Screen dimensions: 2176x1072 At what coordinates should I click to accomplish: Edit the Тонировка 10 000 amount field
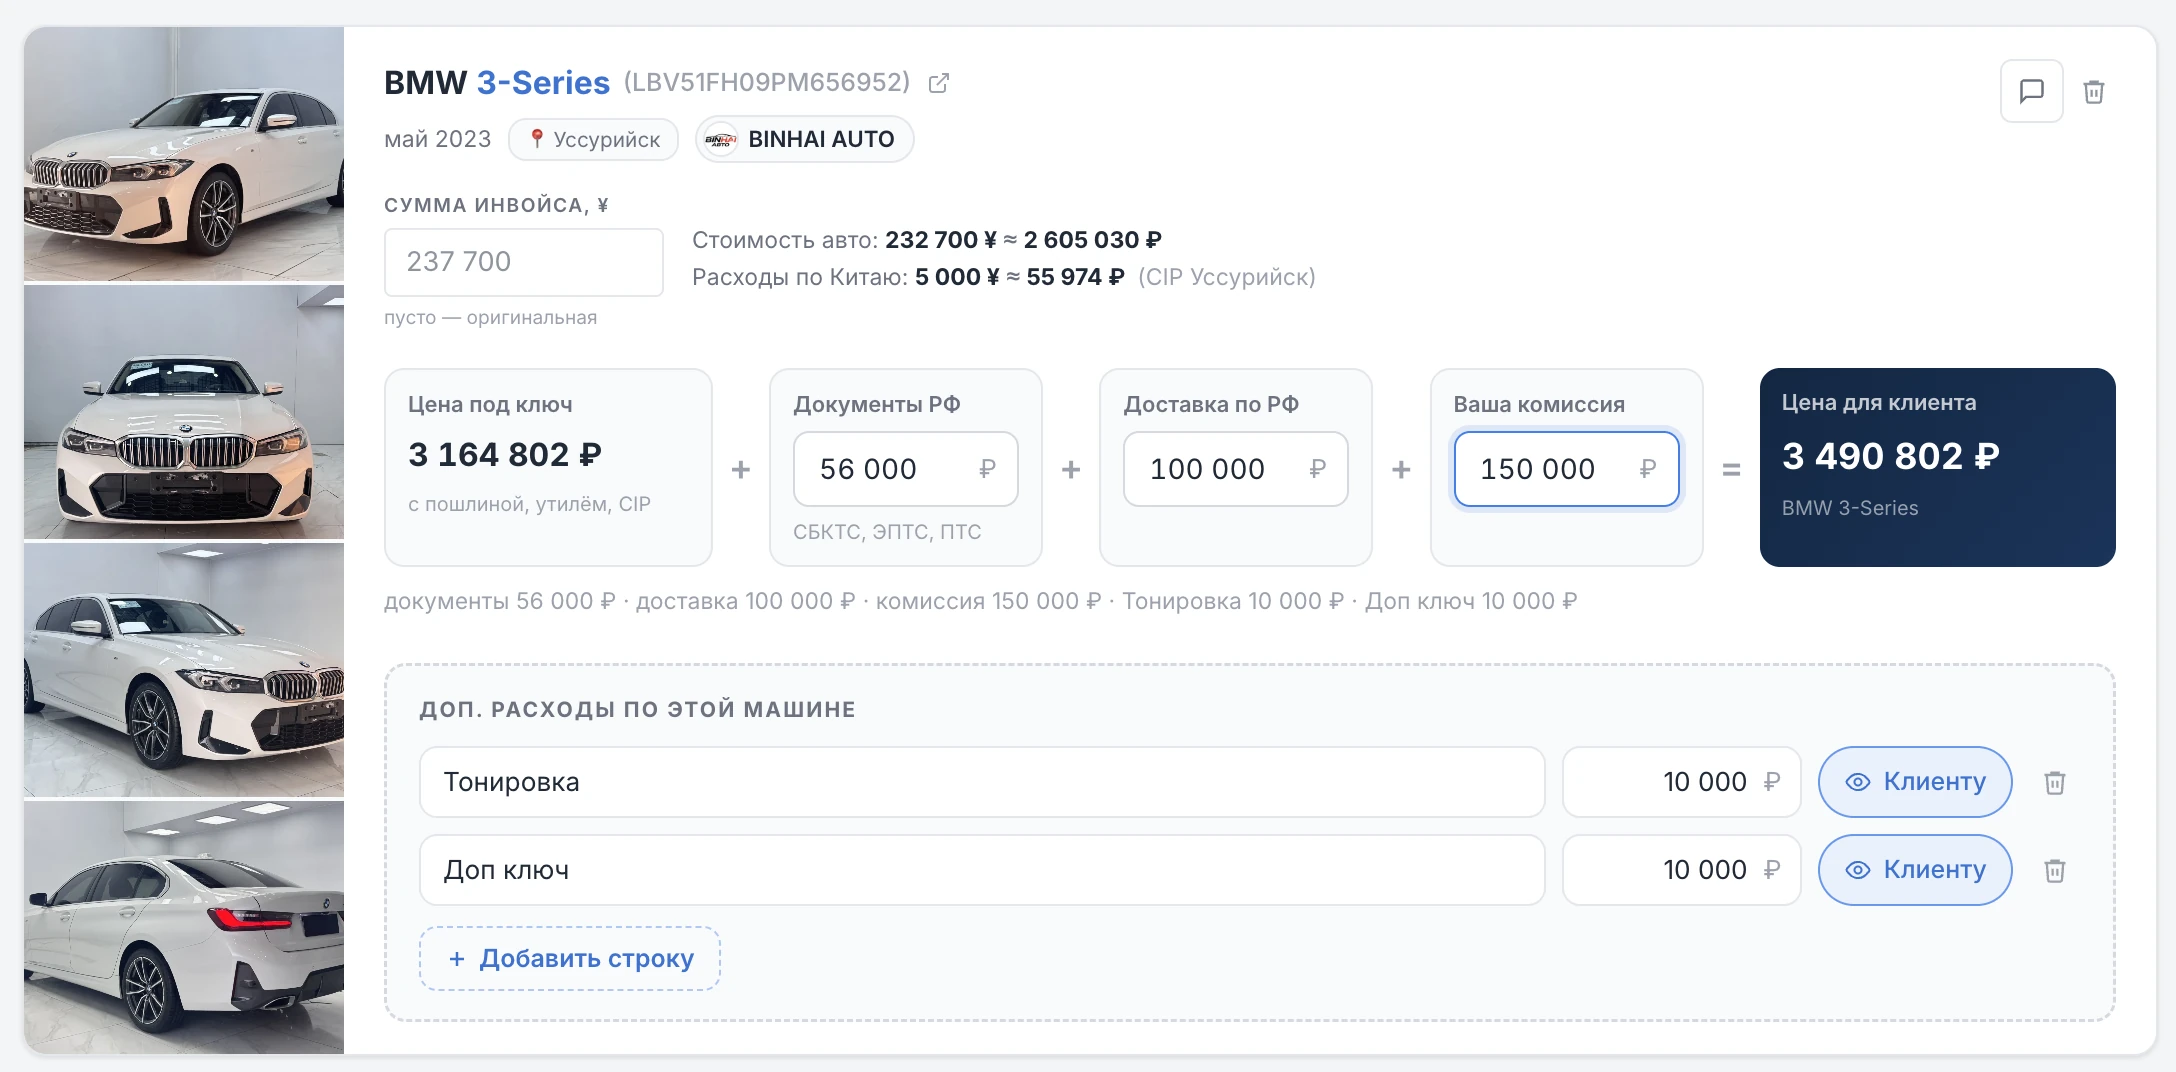[1682, 782]
